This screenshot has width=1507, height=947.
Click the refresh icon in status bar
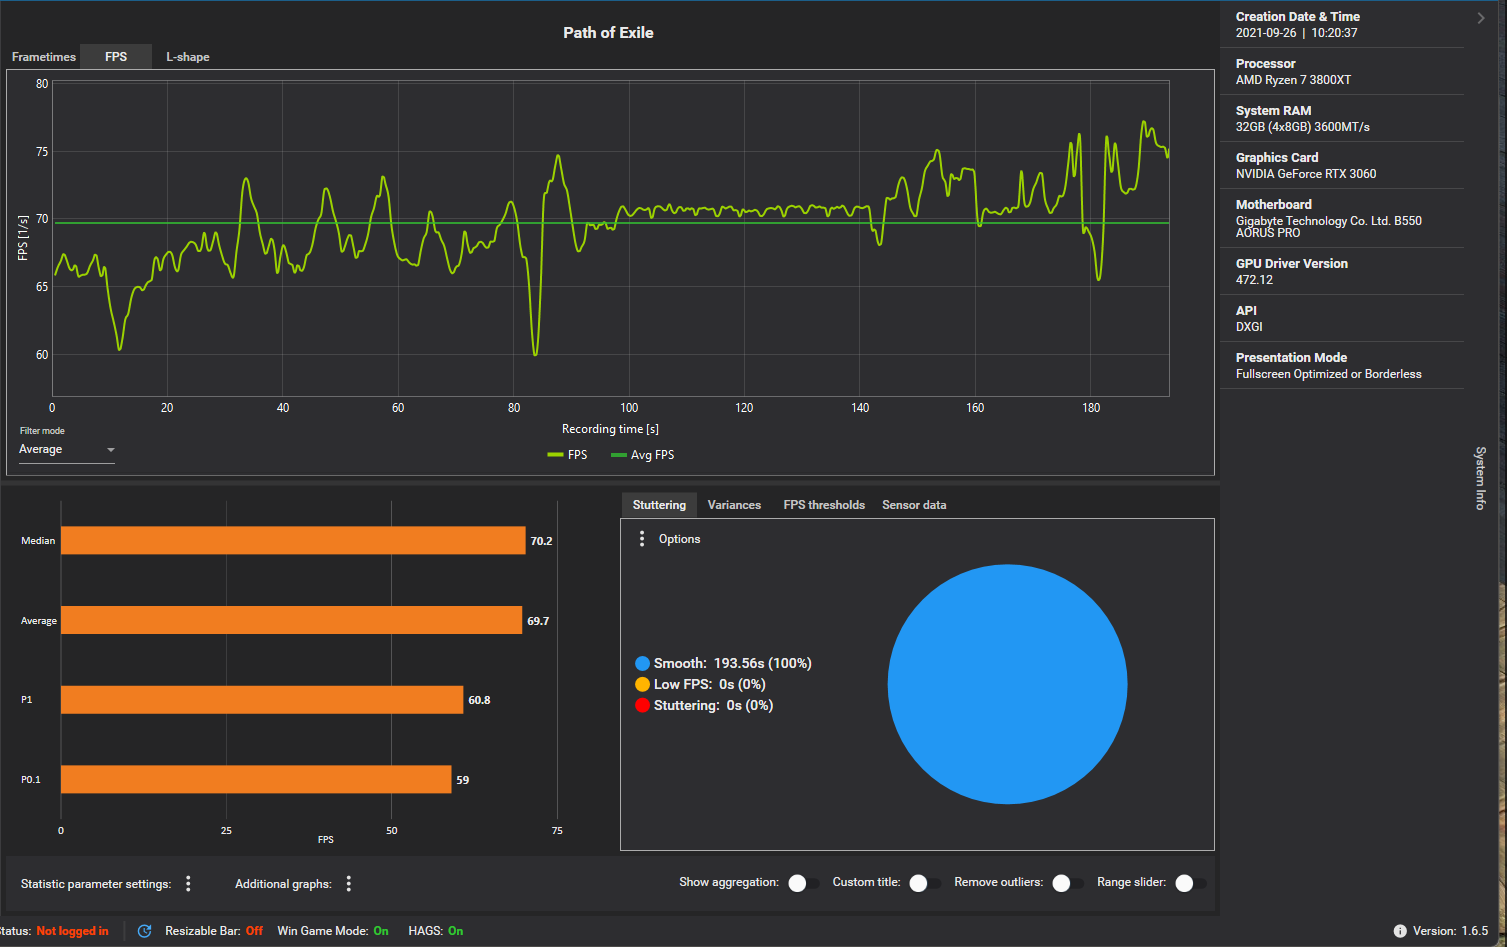[144, 931]
